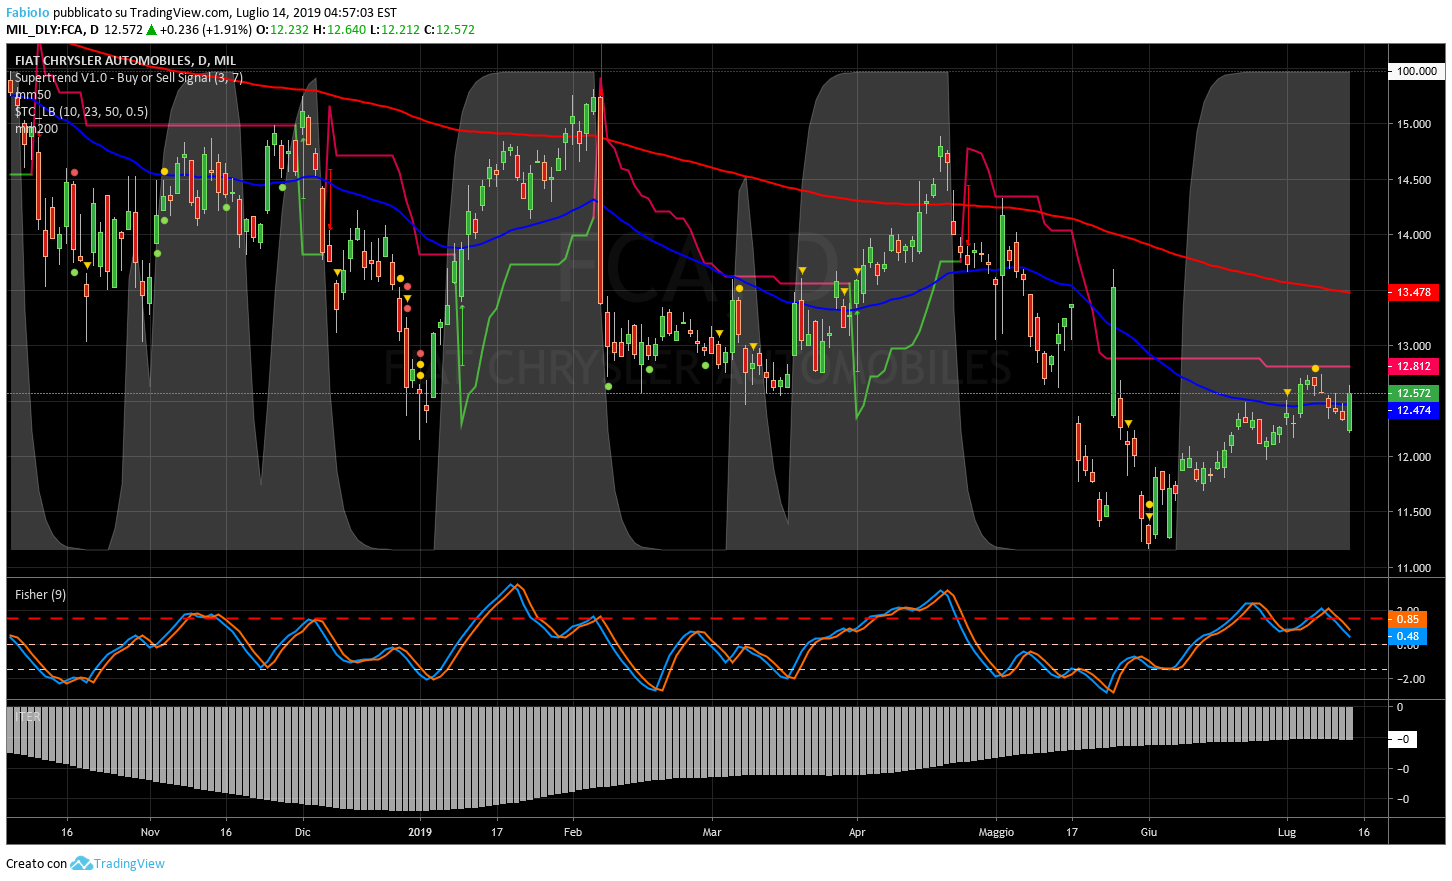Click the 15.000 price axis tick
This screenshot has height=881, width=1452.
pyautogui.click(x=1414, y=125)
